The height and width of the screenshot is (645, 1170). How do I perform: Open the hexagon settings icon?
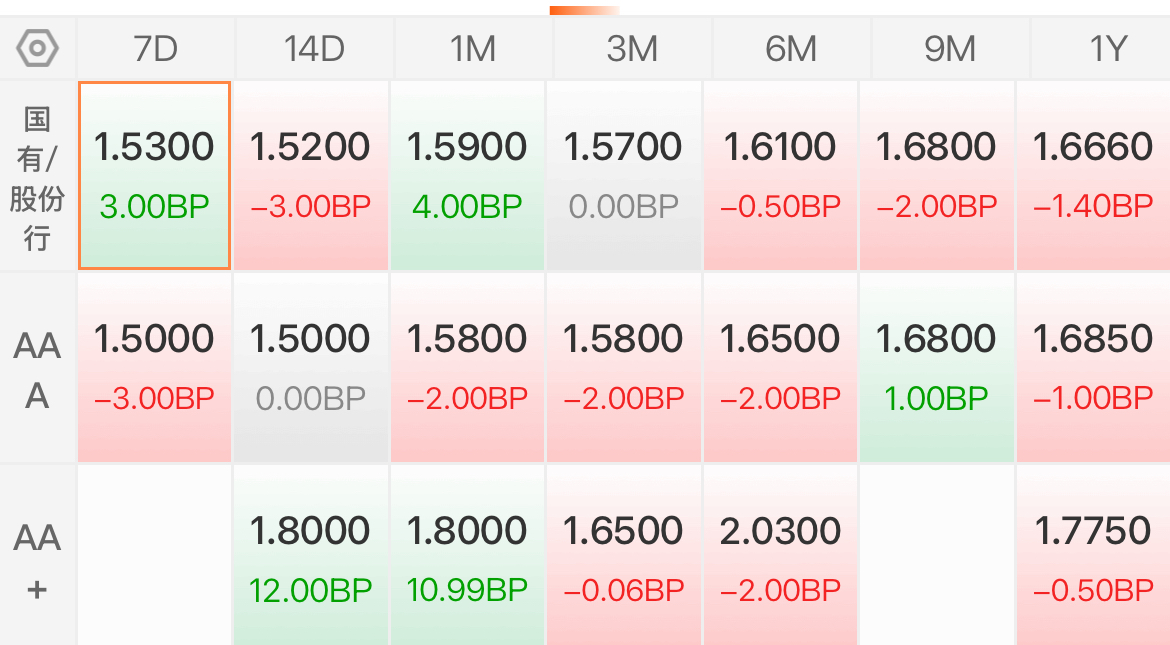(37, 49)
